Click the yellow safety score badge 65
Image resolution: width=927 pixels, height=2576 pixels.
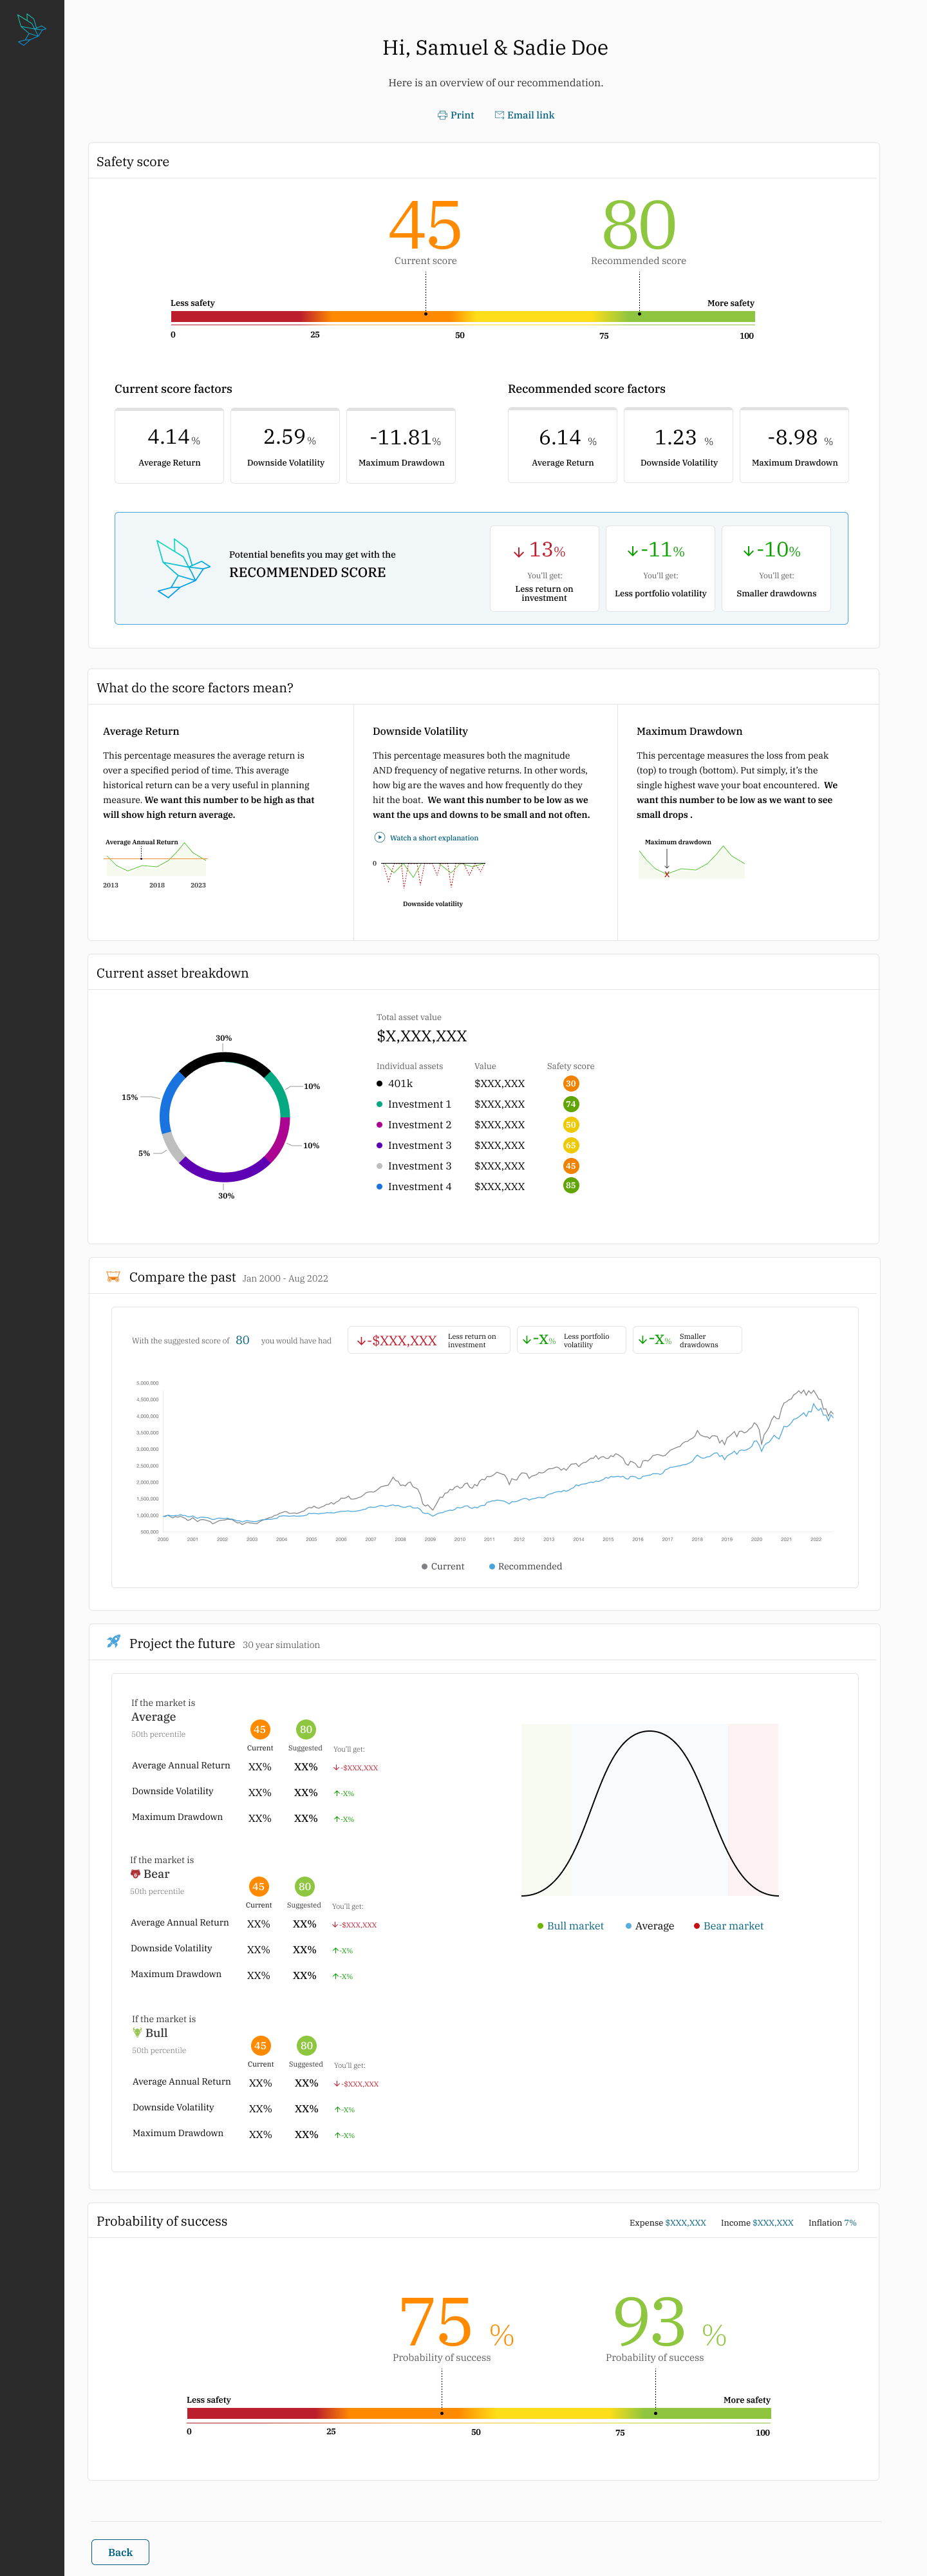tap(571, 1145)
